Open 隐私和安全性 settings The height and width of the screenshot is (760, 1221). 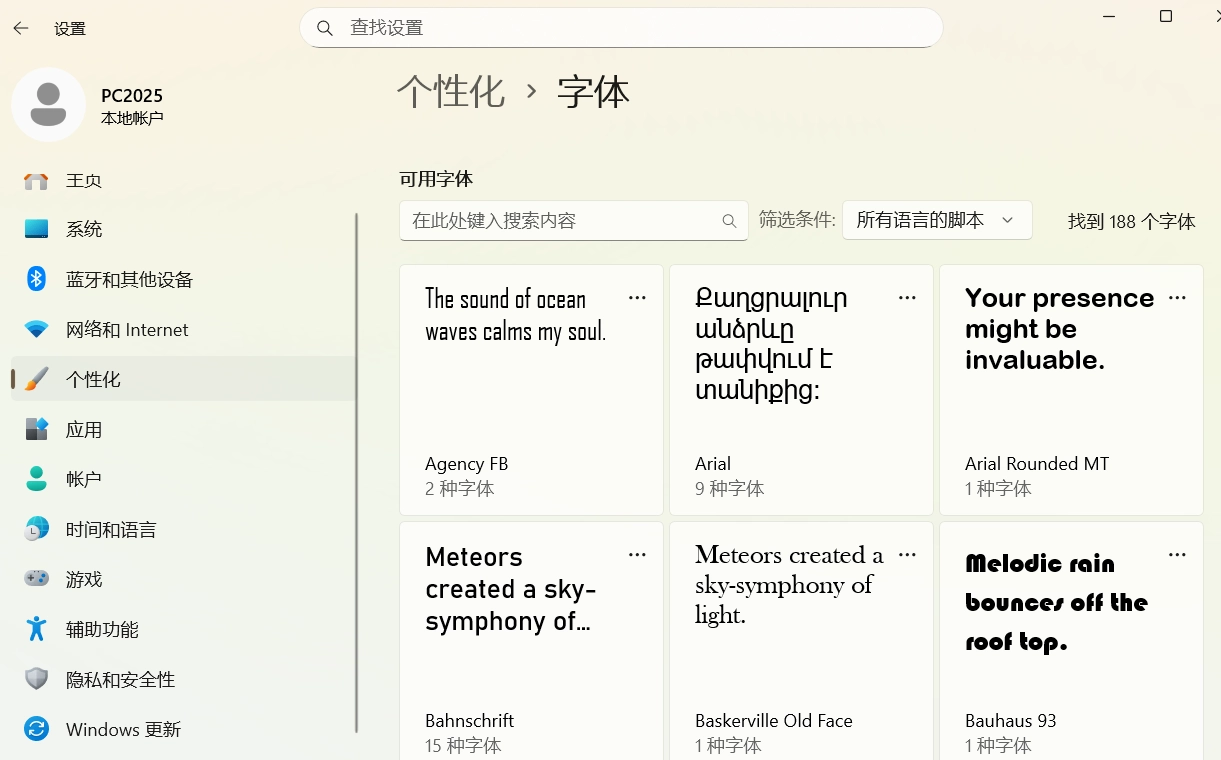120,679
